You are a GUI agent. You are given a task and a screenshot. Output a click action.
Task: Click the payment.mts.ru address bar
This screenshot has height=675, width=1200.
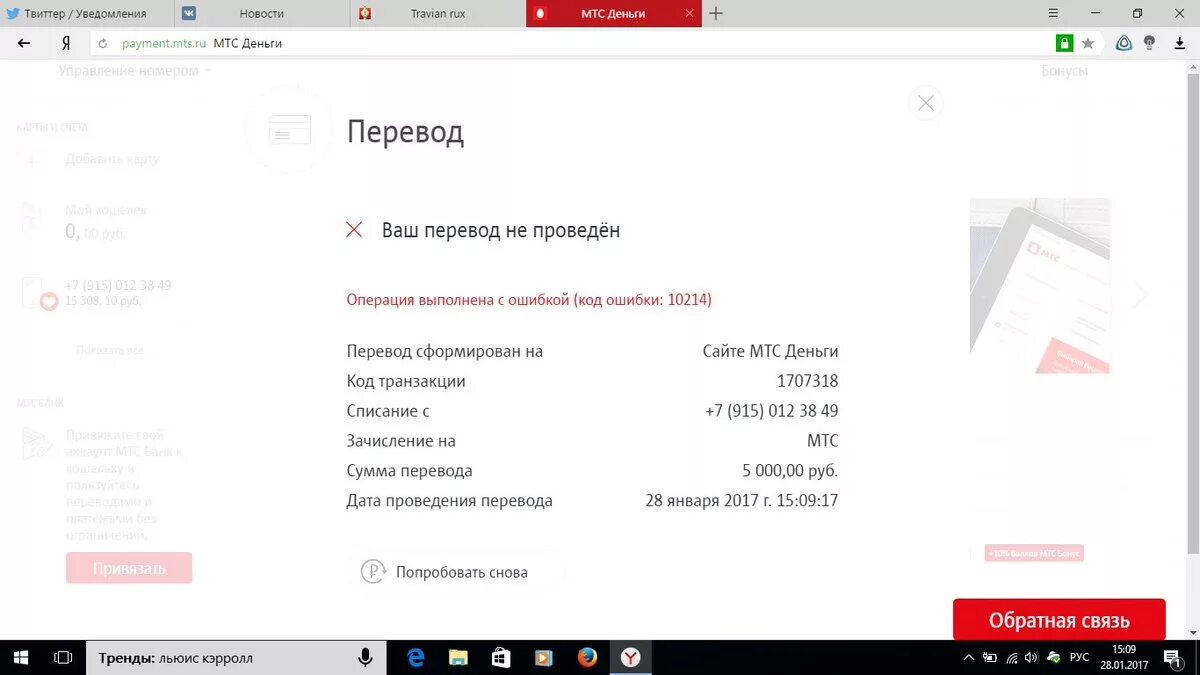(570, 43)
